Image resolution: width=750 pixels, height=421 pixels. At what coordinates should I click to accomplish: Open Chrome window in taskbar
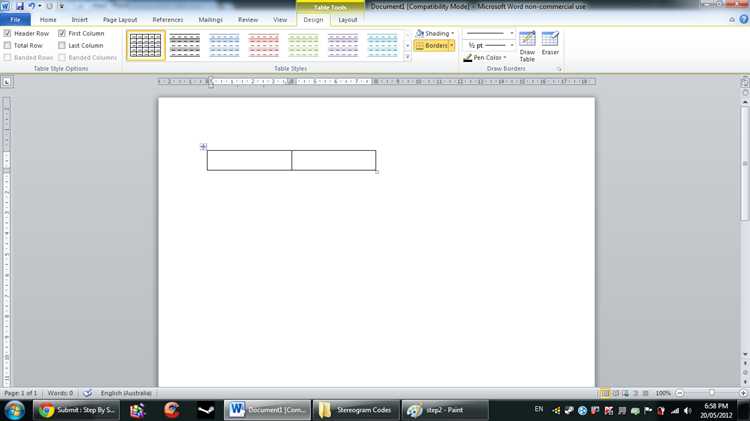point(77,410)
